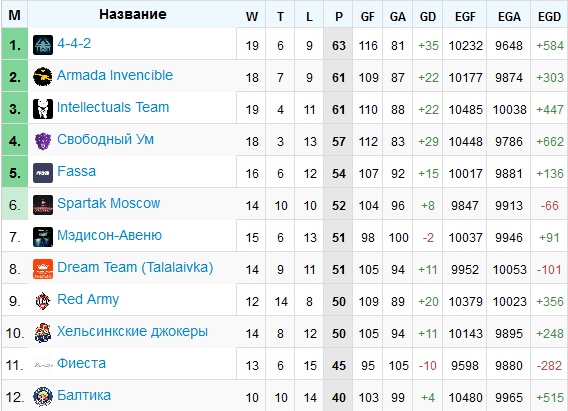Open the Фиеста team link
This screenshot has height=411, width=568.
point(82,363)
